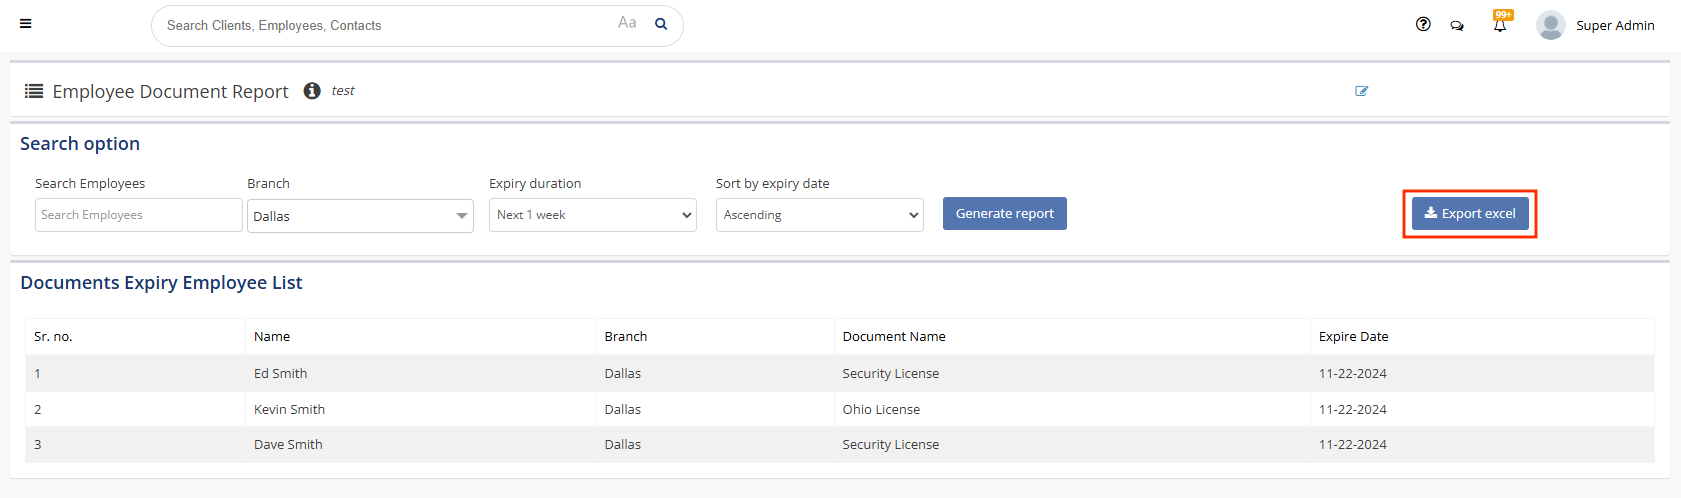The height and width of the screenshot is (498, 1681).
Task: Open the Branch dropdown showing Dallas
Action: (x=360, y=216)
